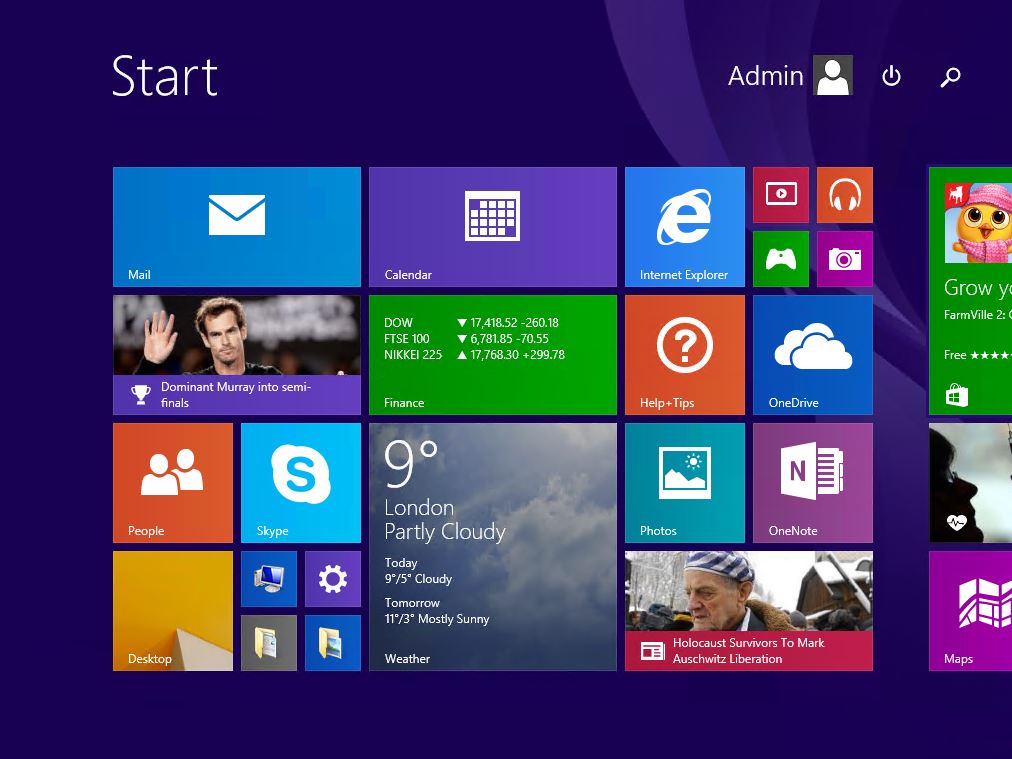Click the Power options button

tap(891, 77)
